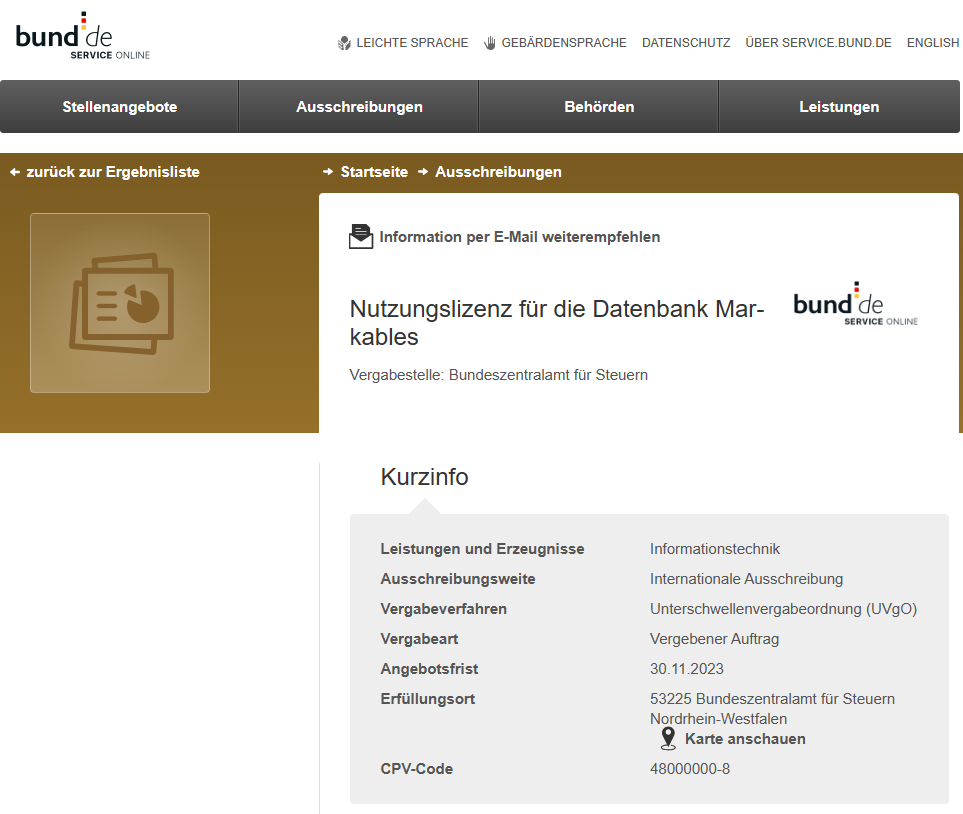Switch the site language to English
This screenshot has width=963, height=814.
click(933, 43)
